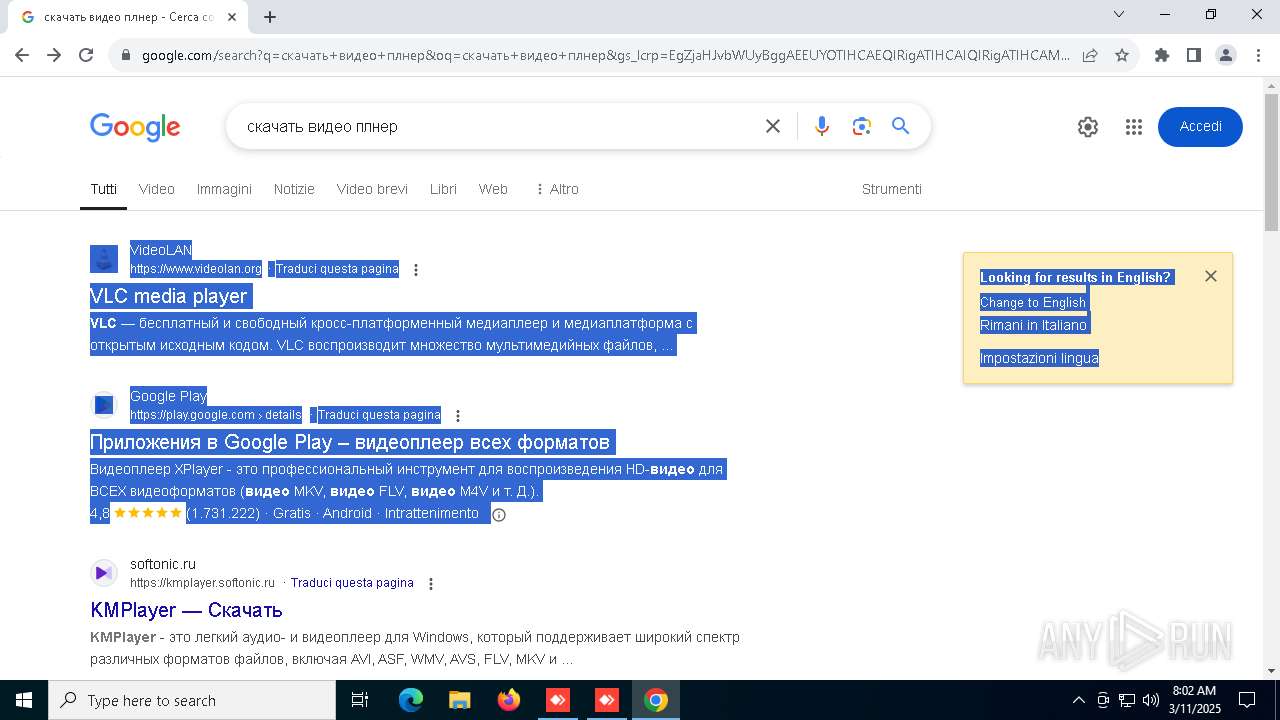Open options for the Google Play result

[x=458, y=416]
